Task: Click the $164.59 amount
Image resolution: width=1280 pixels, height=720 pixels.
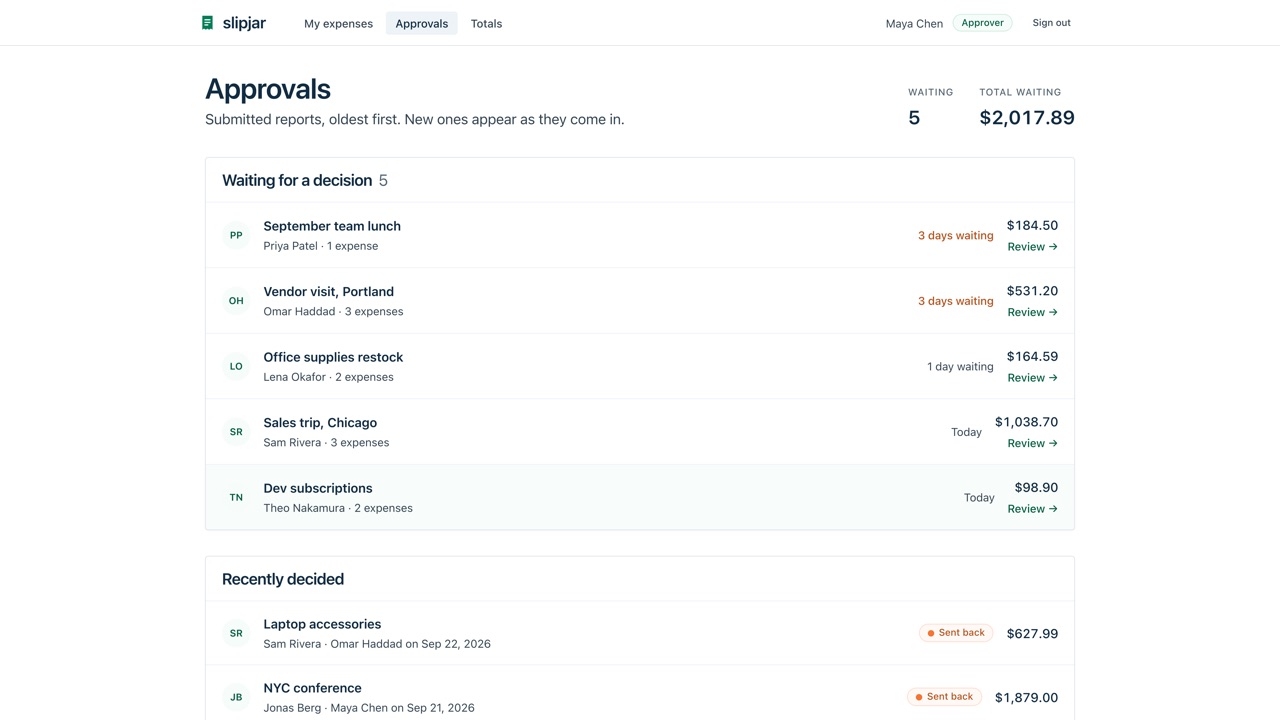Action: 1032,357
